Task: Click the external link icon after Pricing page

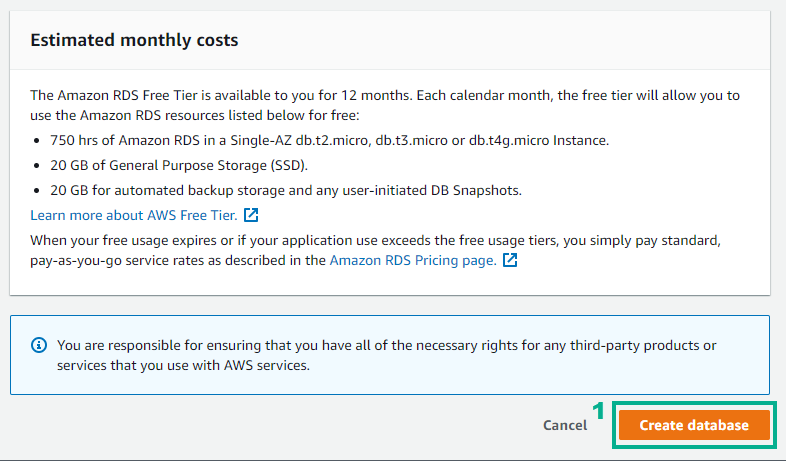Action: [x=510, y=260]
